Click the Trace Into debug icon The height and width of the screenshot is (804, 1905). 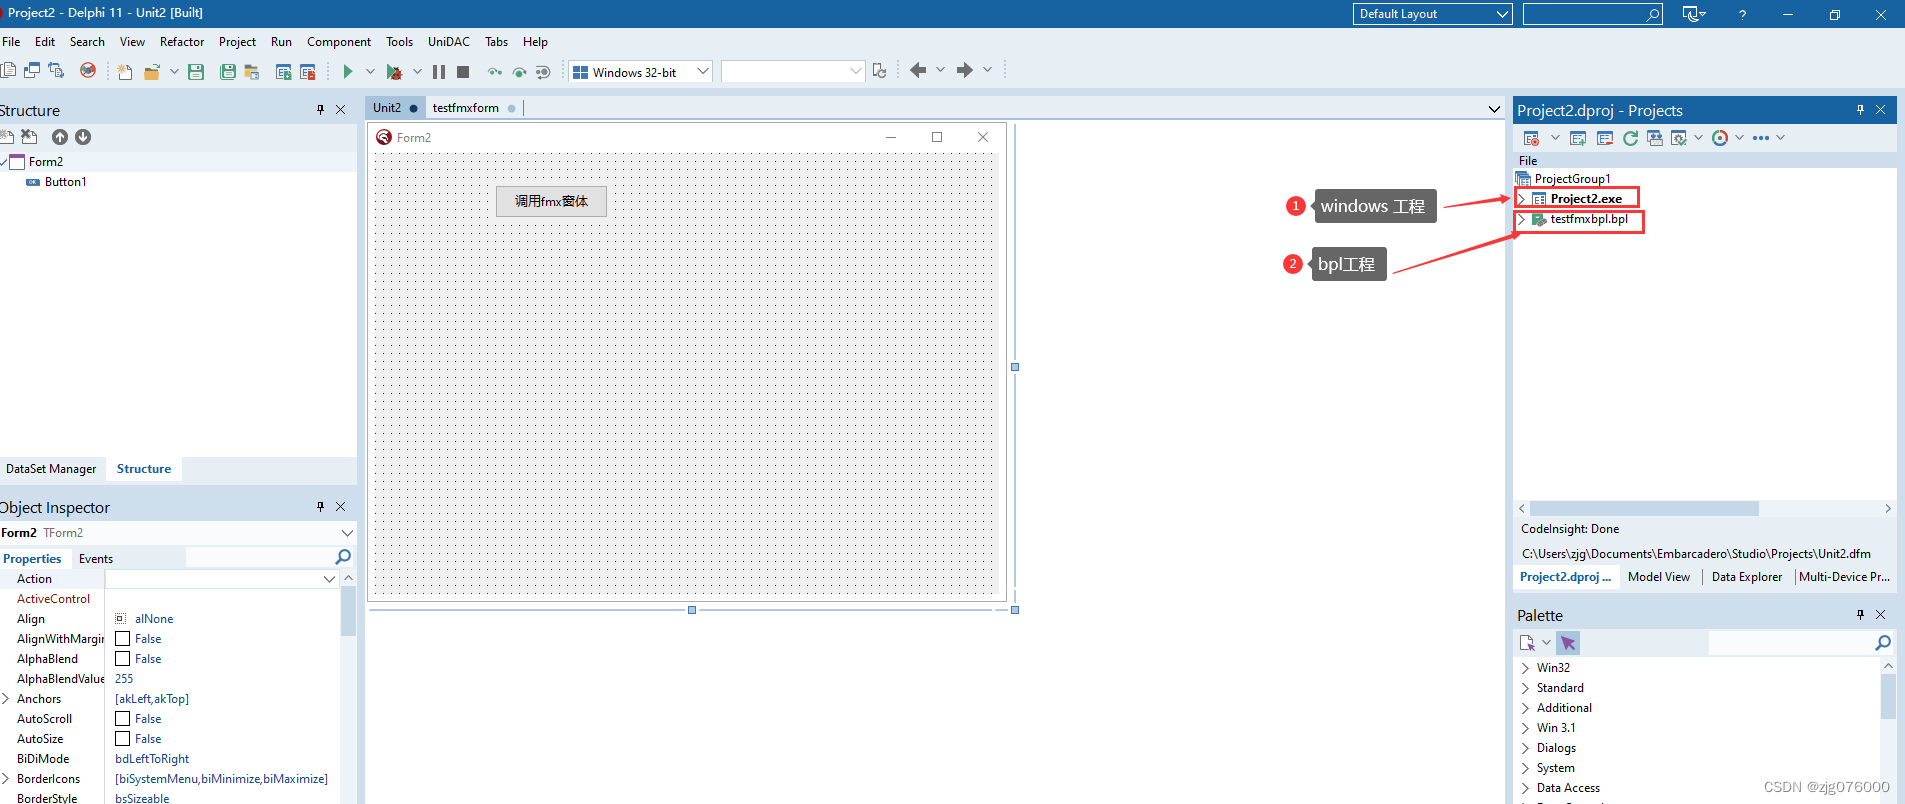coord(495,72)
